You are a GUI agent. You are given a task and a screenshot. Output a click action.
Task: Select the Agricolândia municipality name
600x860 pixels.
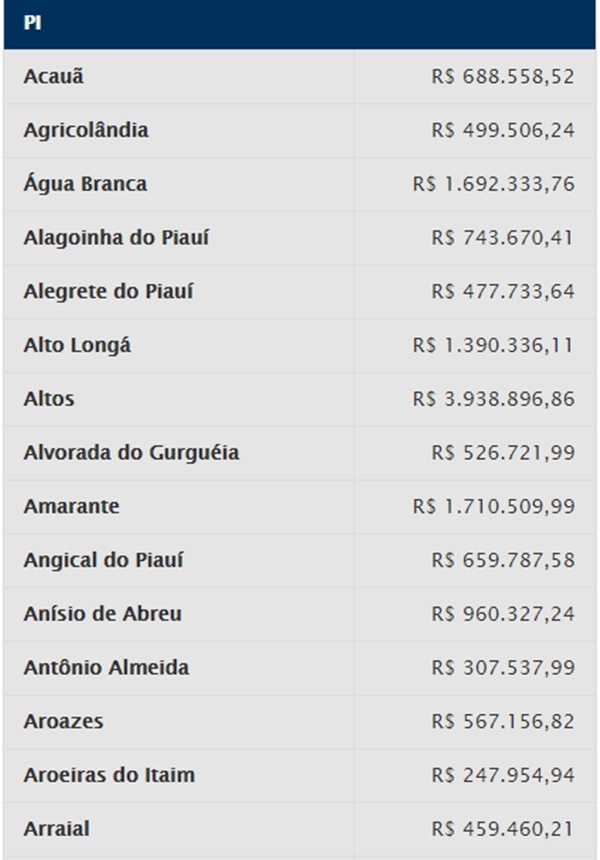86,130
